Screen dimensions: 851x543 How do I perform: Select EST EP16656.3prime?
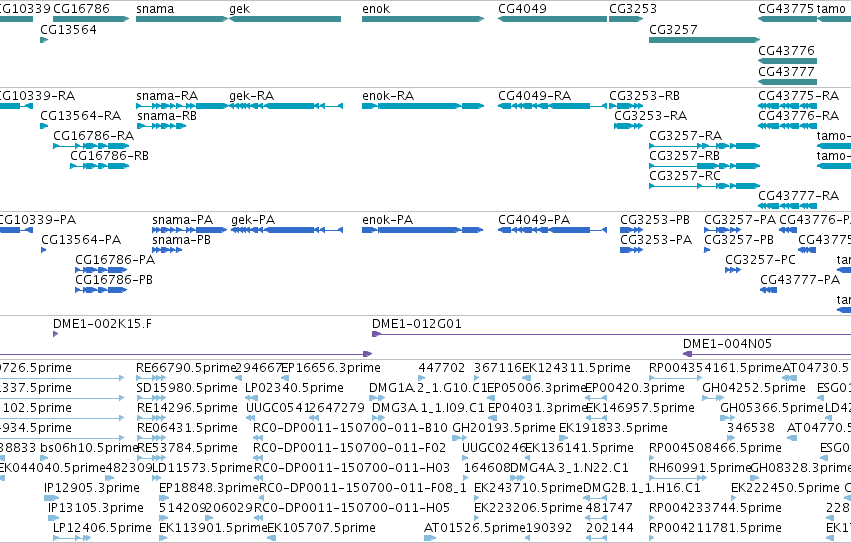tap(284, 378)
